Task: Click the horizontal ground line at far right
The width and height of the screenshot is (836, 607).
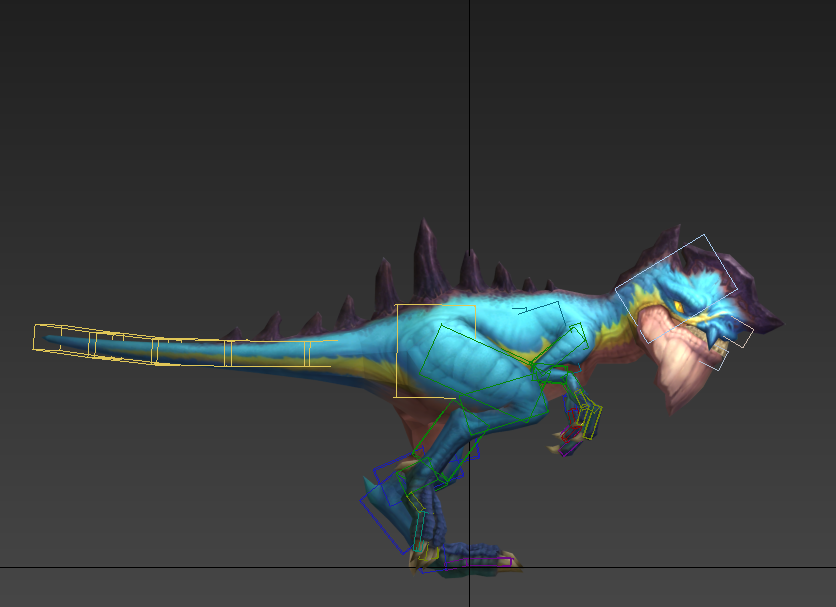Action: click(800, 567)
